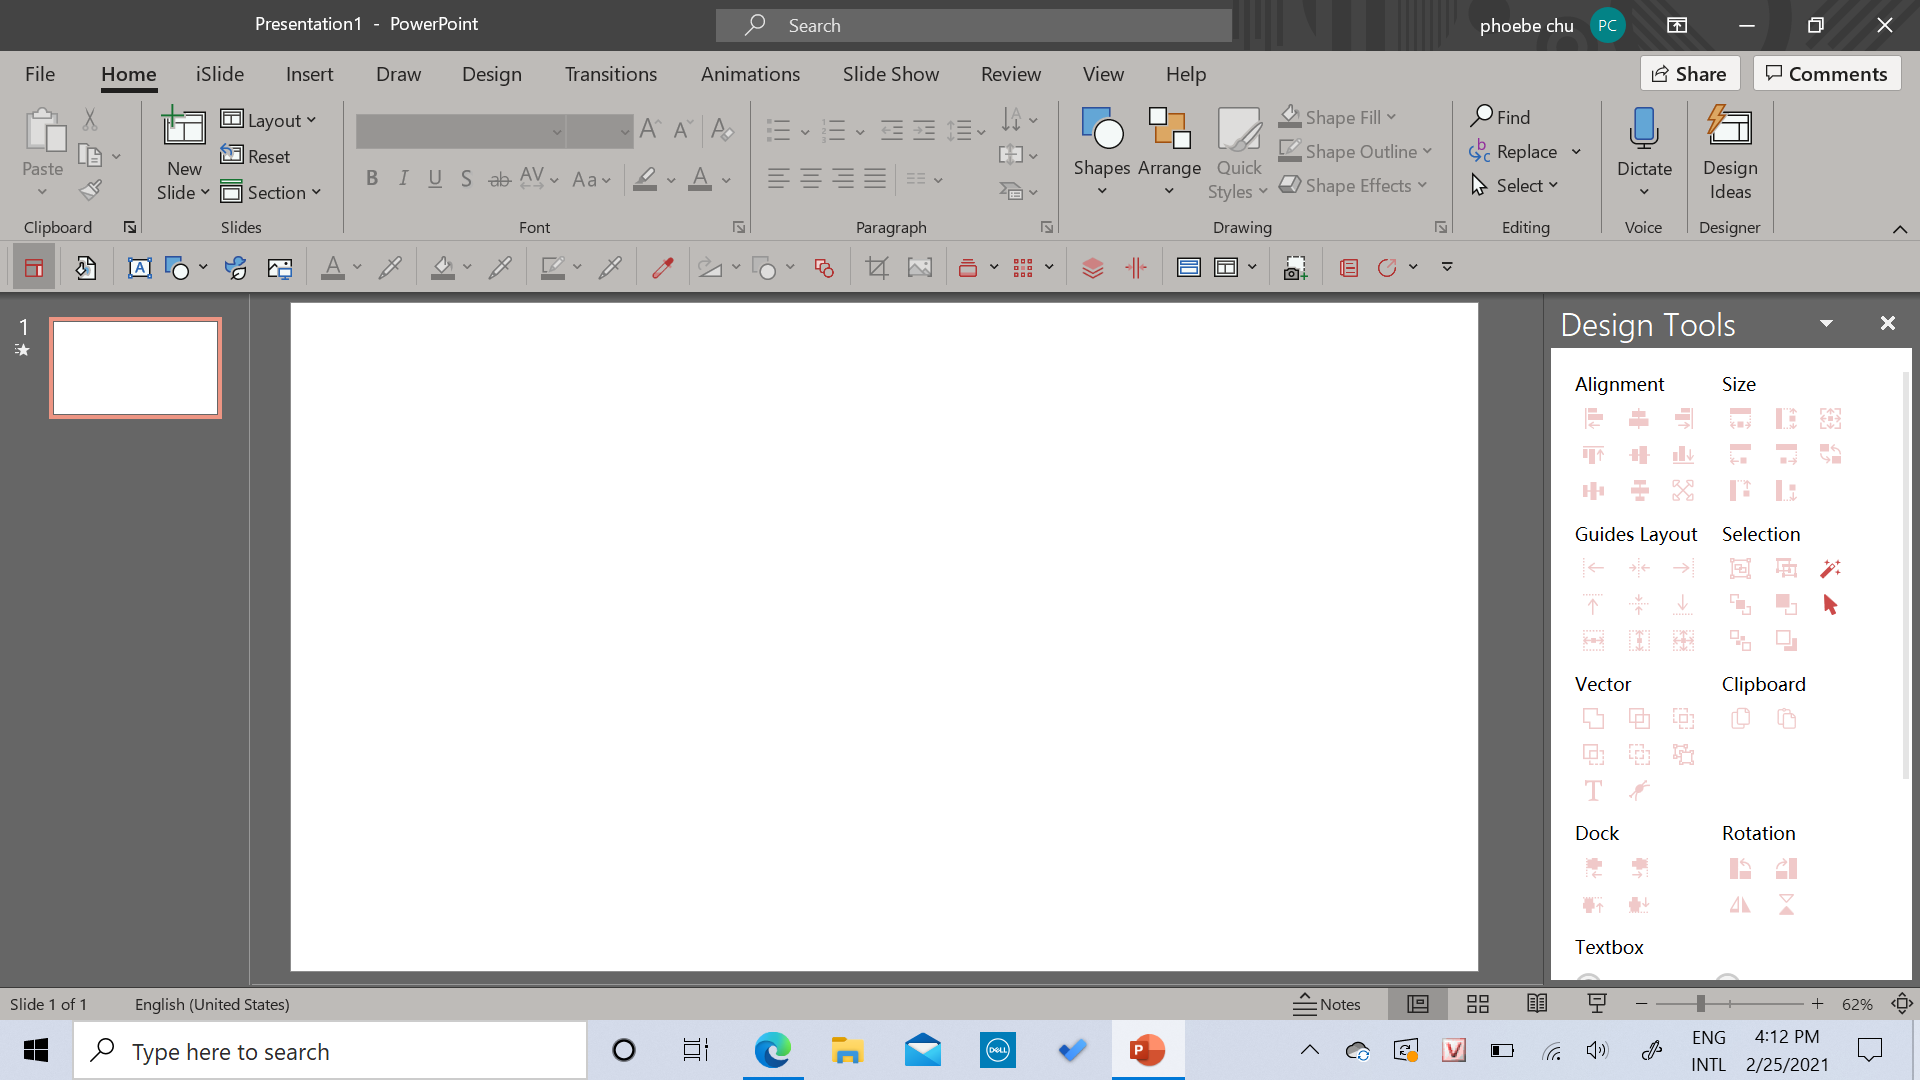Open Design Ideas in Designer group
The height and width of the screenshot is (1080, 1920).
pyautogui.click(x=1730, y=153)
